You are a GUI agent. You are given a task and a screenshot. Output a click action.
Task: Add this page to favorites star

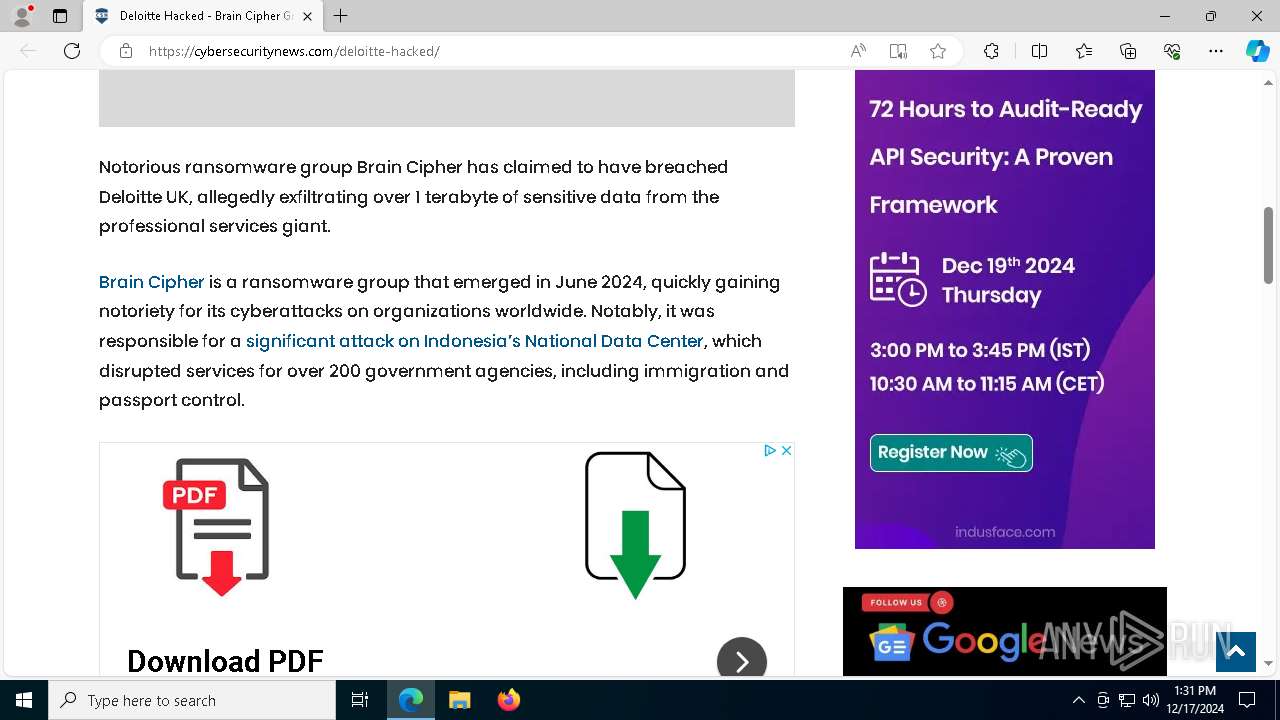tap(938, 51)
